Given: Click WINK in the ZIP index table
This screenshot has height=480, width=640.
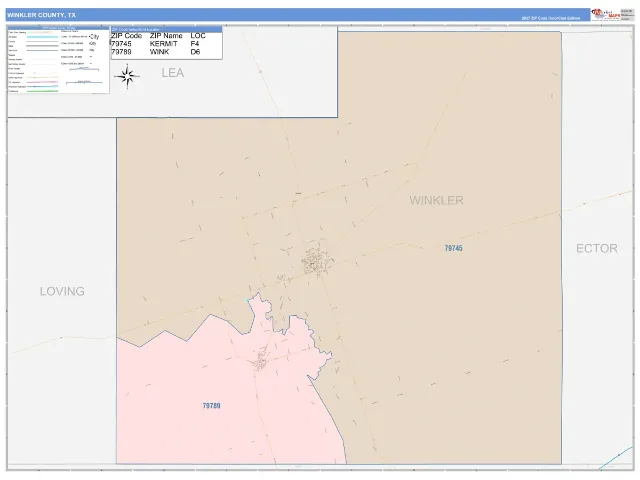Looking at the screenshot, I should [159, 52].
